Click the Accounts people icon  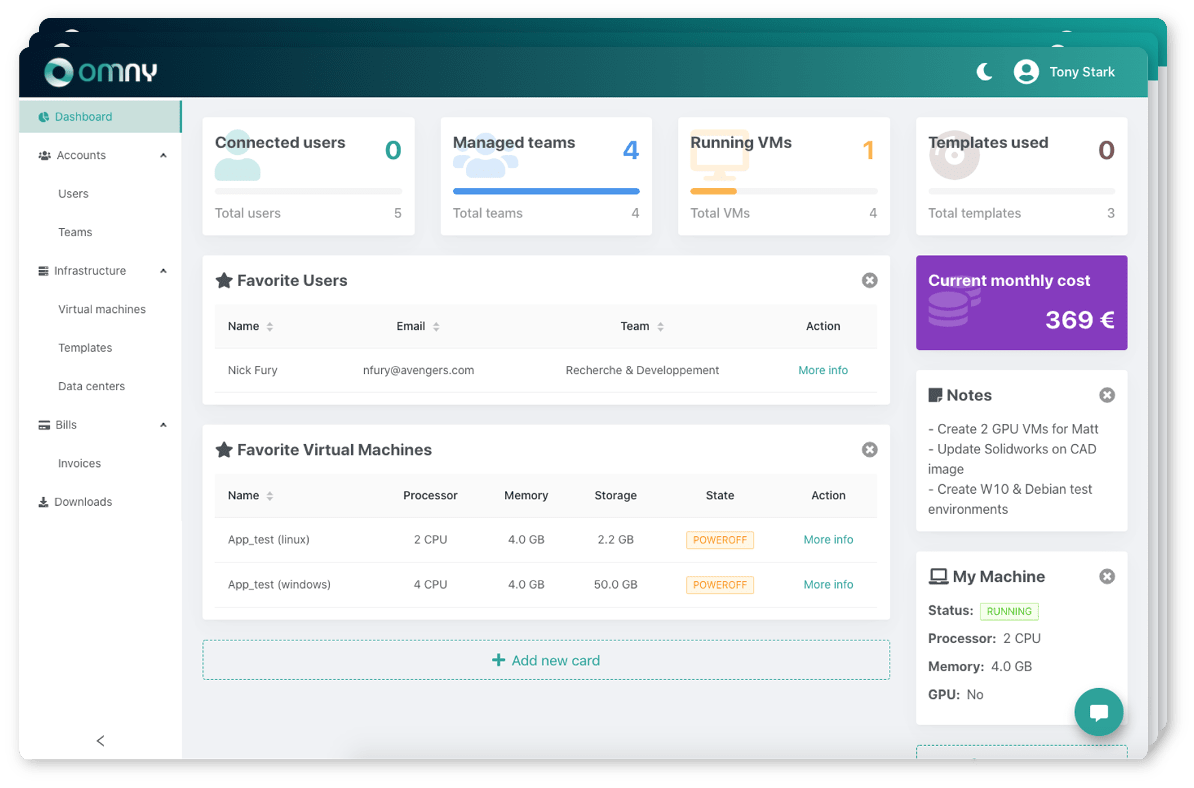pos(44,155)
